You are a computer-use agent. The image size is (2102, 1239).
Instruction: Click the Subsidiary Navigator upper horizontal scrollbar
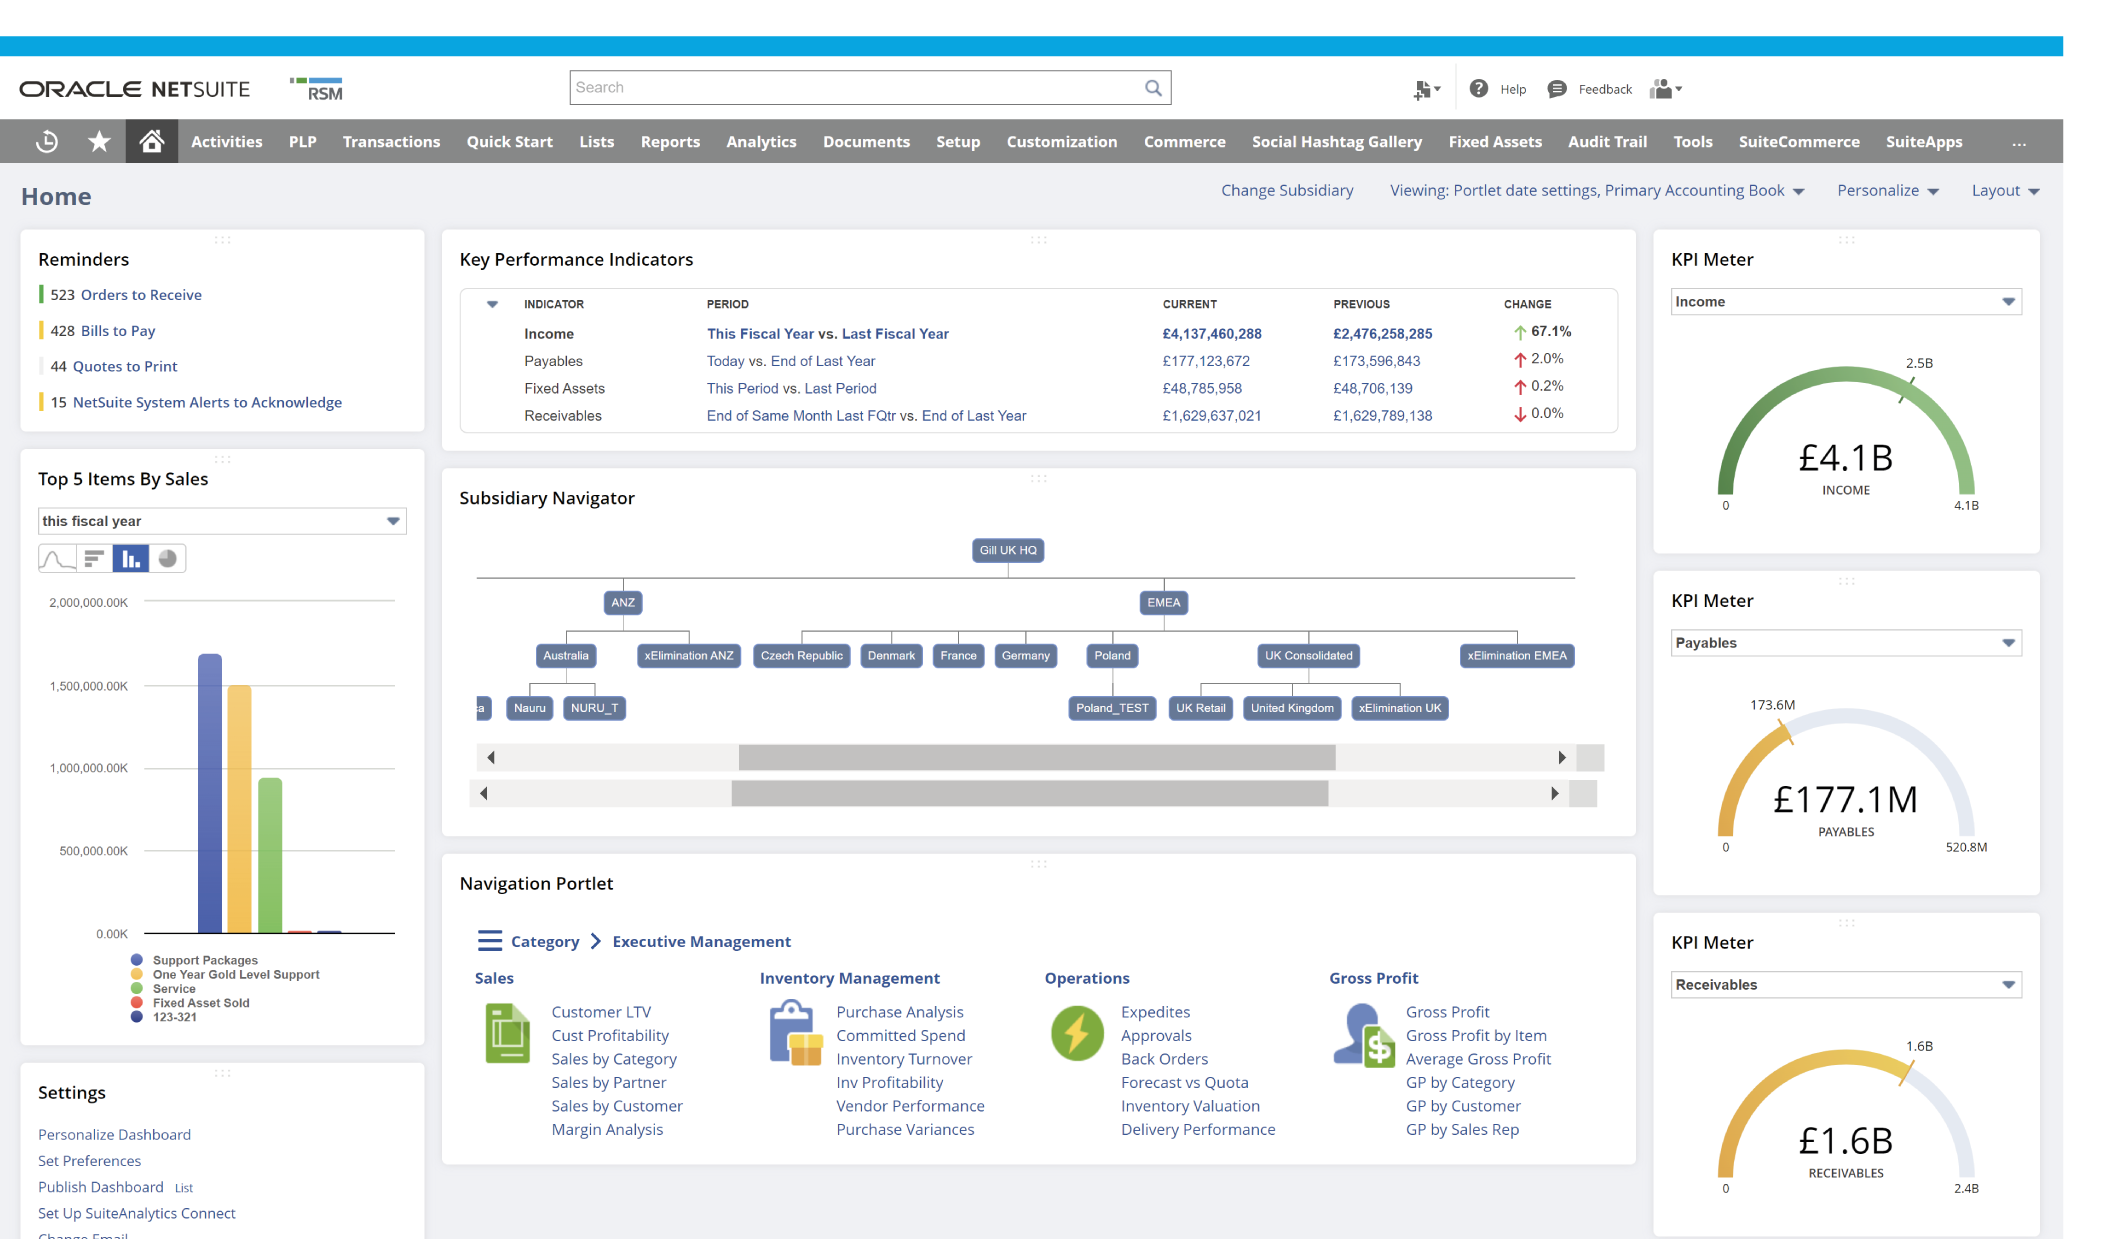click(1036, 758)
